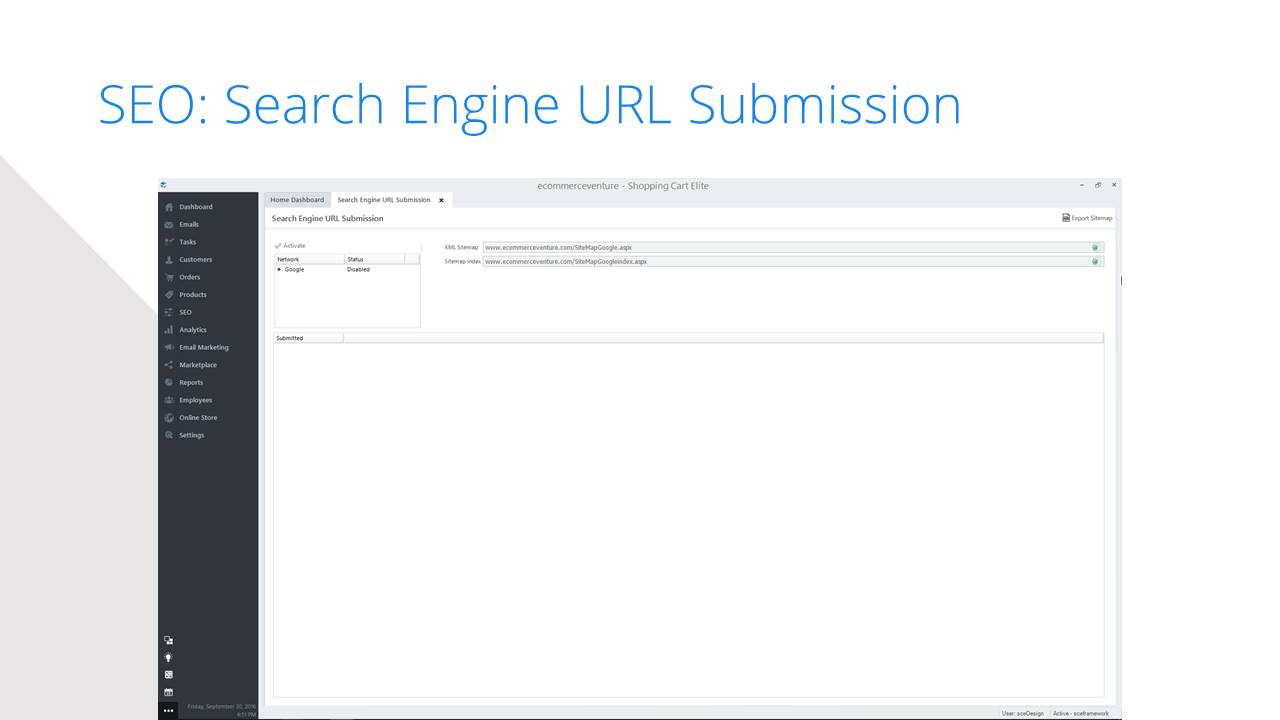The width and height of the screenshot is (1280, 720).
Task: Click the Export Sitemap button
Action: pos(1087,218)
